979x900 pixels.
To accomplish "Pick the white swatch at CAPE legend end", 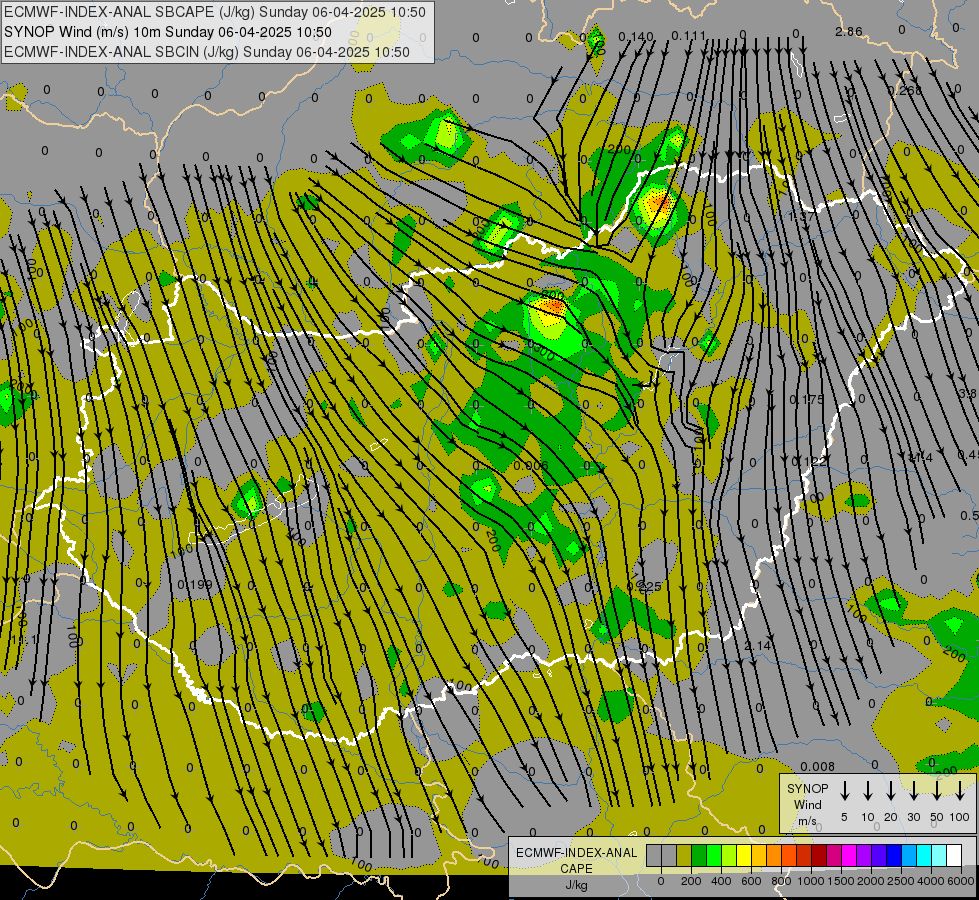I will pos(954,856).
